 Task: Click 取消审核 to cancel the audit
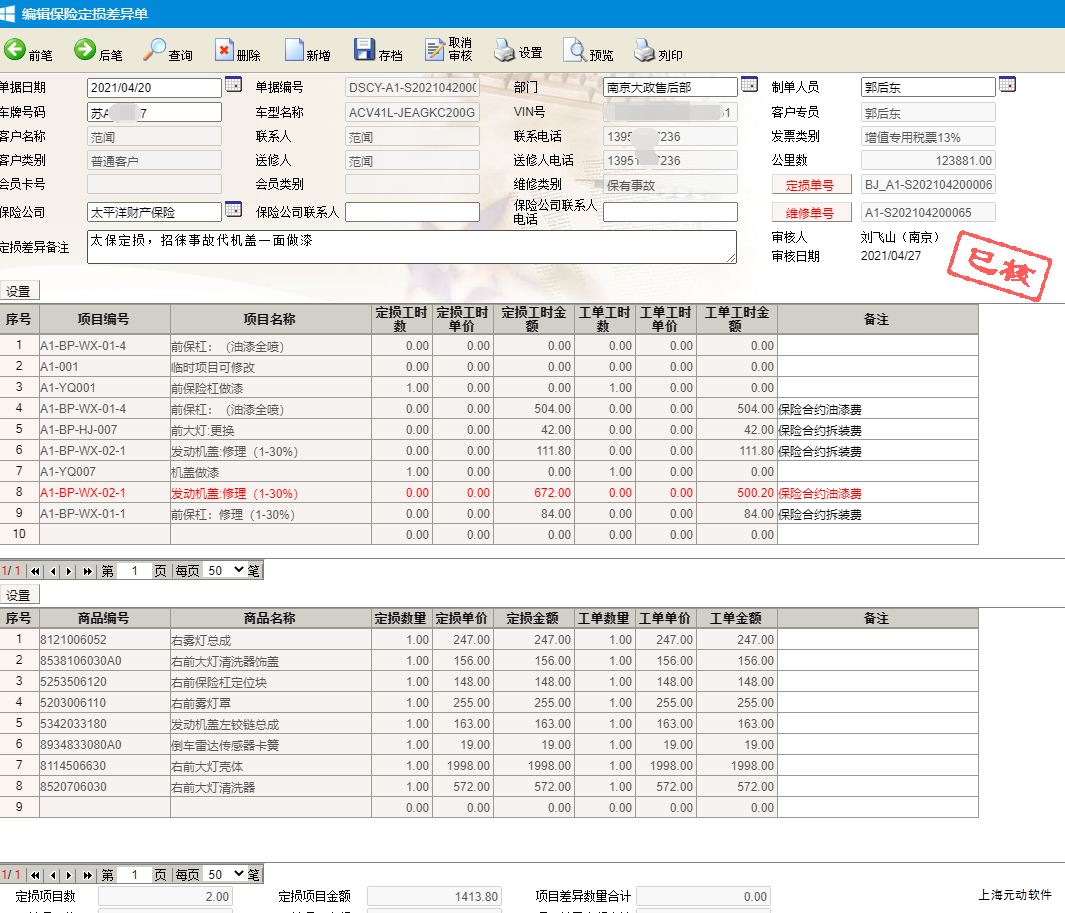pos(435,51)
